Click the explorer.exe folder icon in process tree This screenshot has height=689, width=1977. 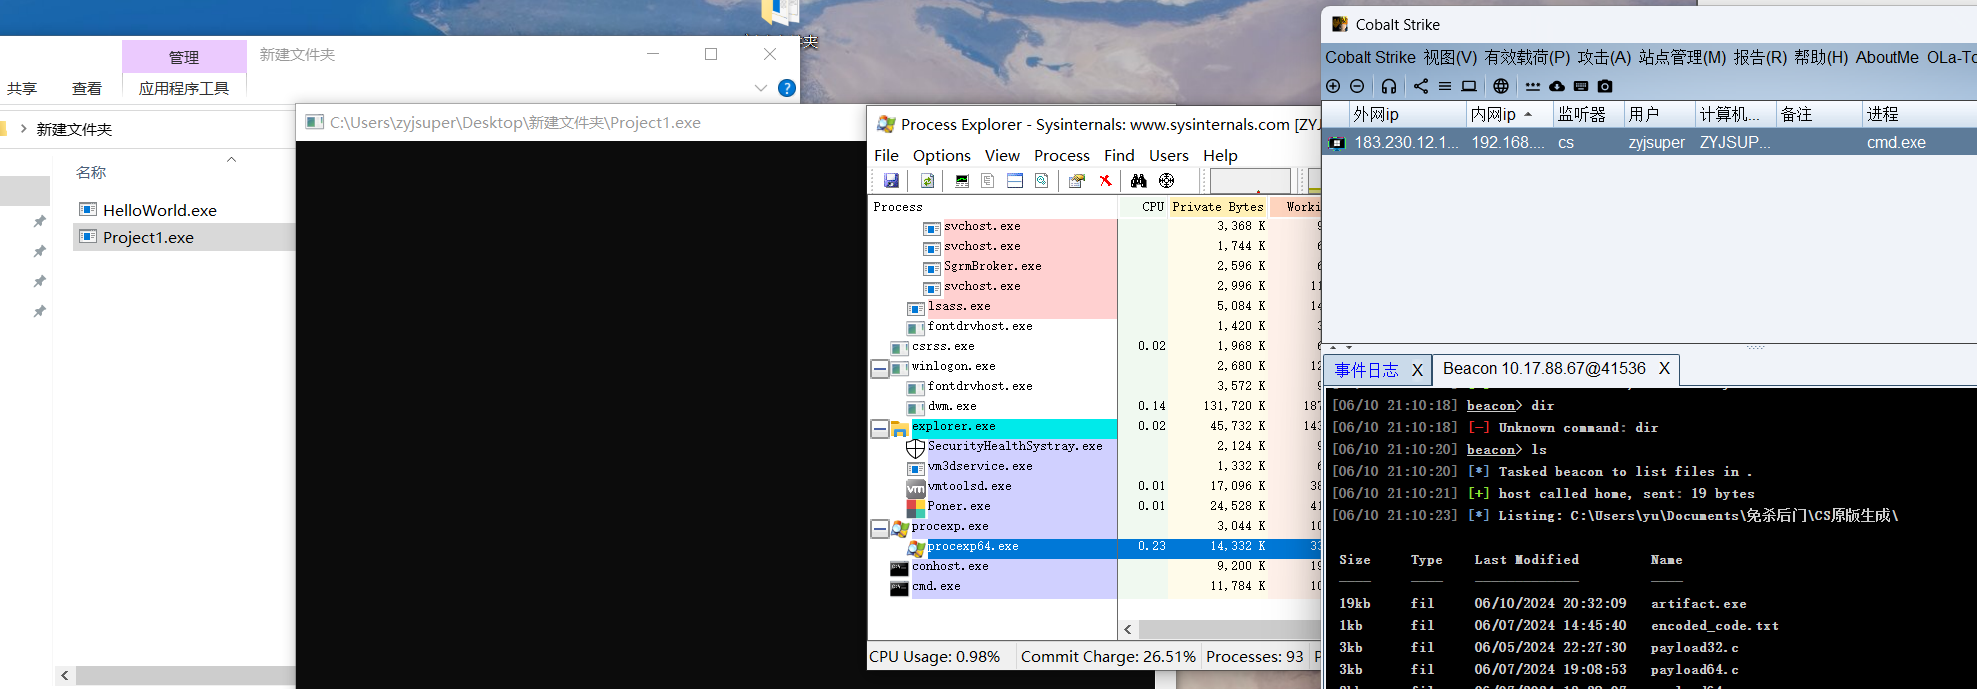pos(900,428)
